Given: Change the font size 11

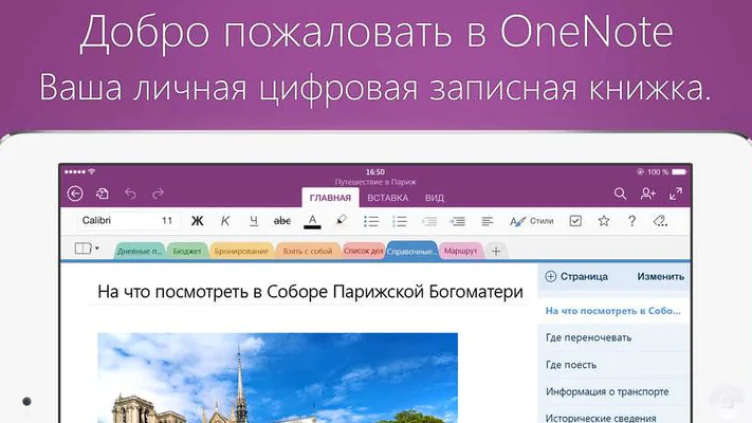Looking at the screenshot, I should [167, 221].
